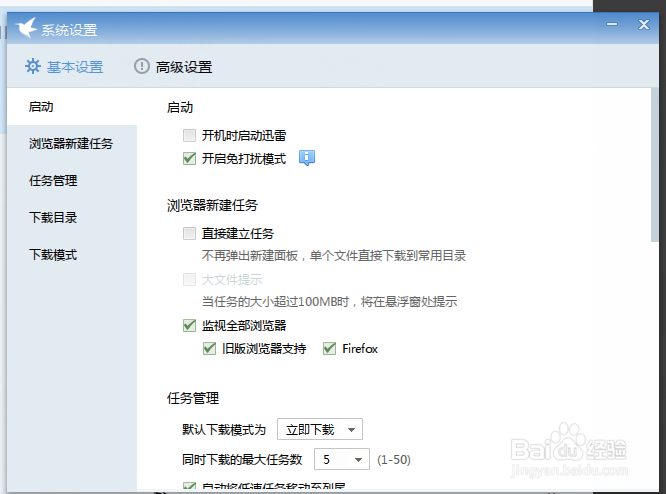The image size is (666, 494).
Task: Click the blue info icon next to 开启免打扰模式
Action: coord(307,158)
